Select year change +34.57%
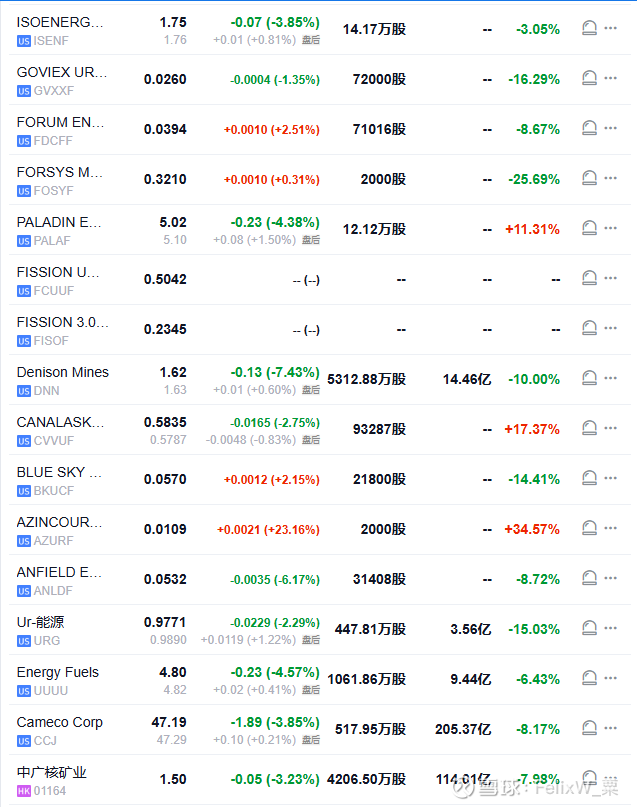The height and width of the screenshot is (807, 637). 532,529
